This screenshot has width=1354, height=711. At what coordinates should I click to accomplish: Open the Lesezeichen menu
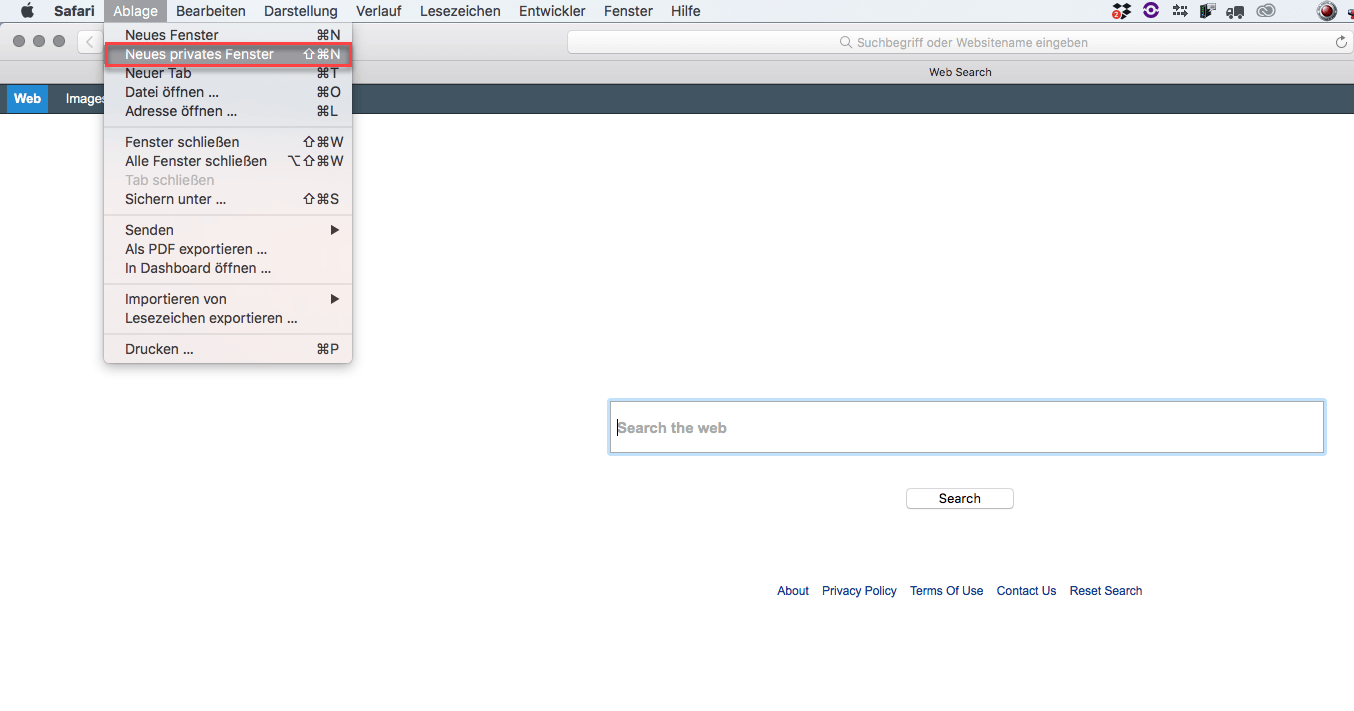(460, 11)
